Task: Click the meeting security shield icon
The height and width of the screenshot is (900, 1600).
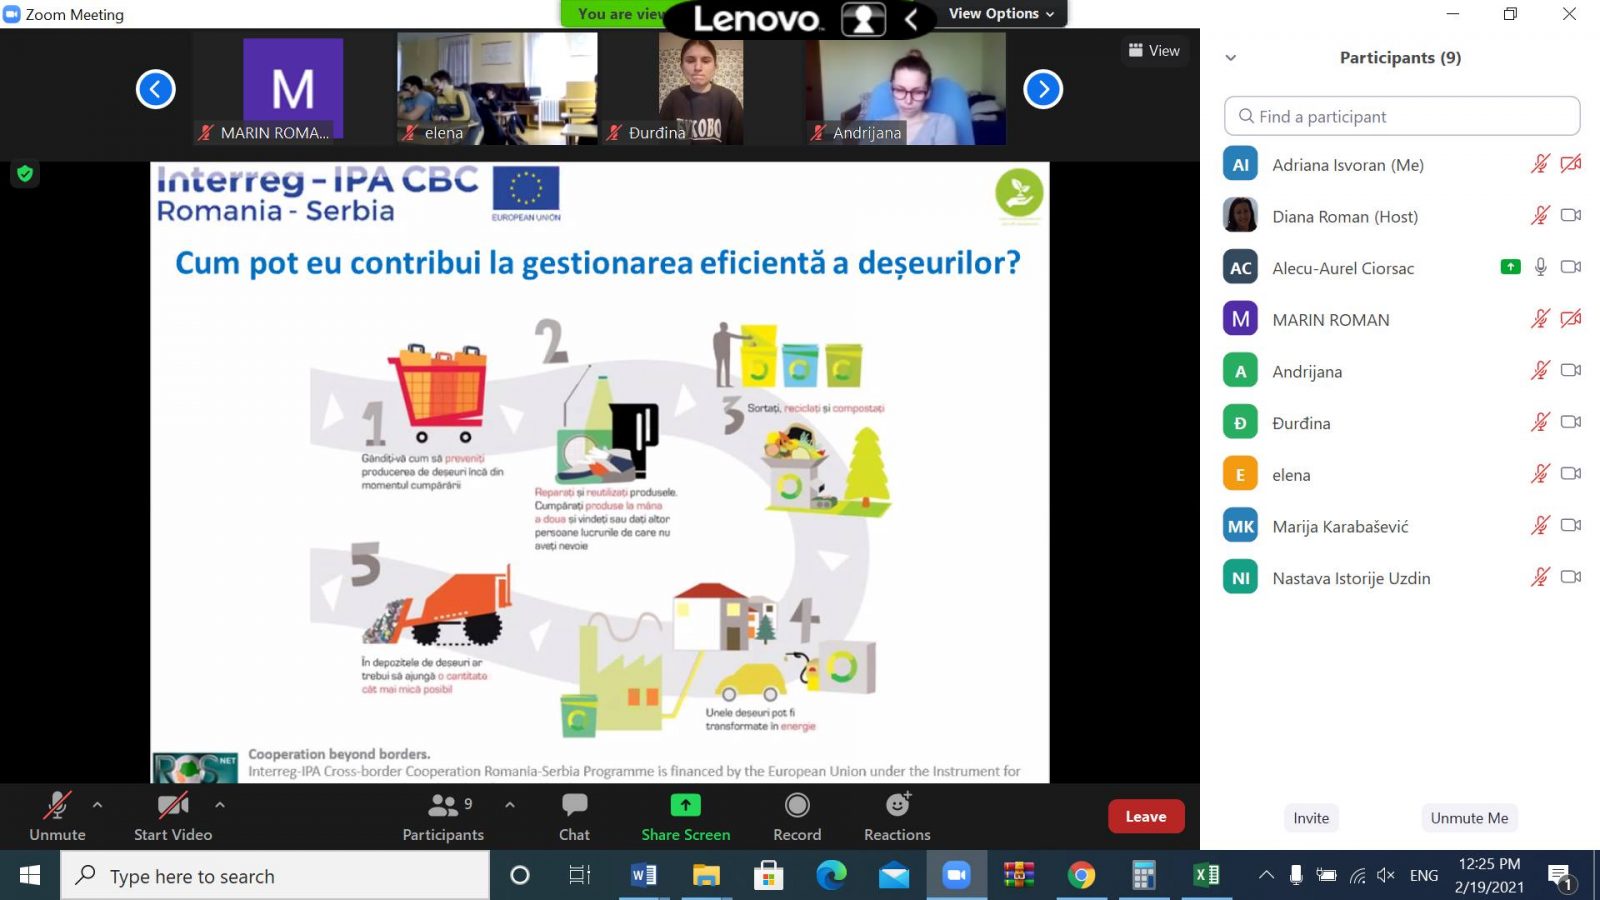Action: tap(24, 173)
